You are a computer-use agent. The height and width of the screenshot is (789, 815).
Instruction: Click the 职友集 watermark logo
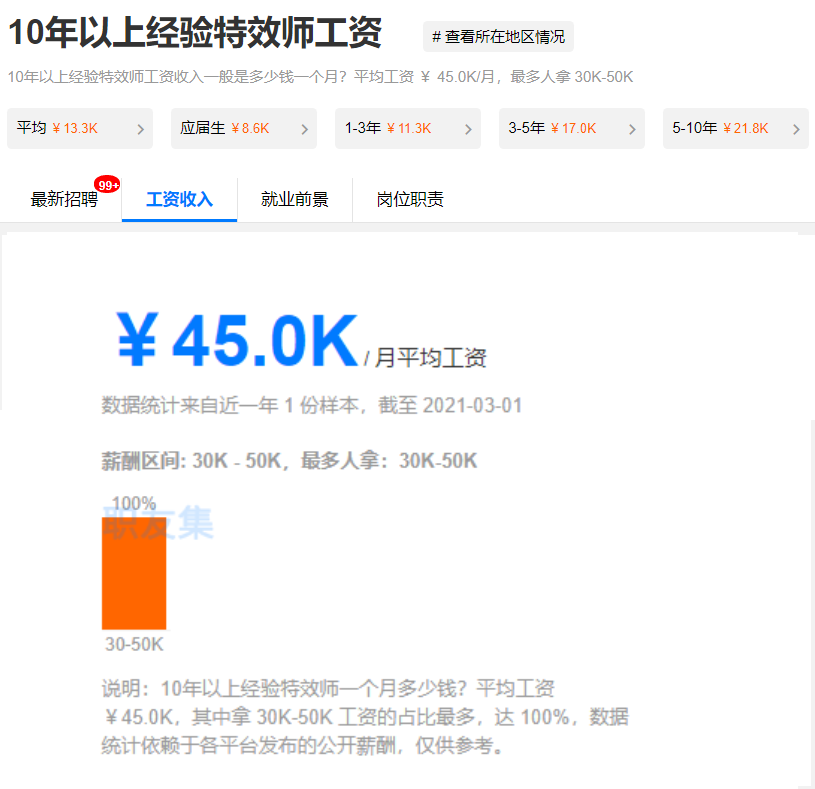158,523
